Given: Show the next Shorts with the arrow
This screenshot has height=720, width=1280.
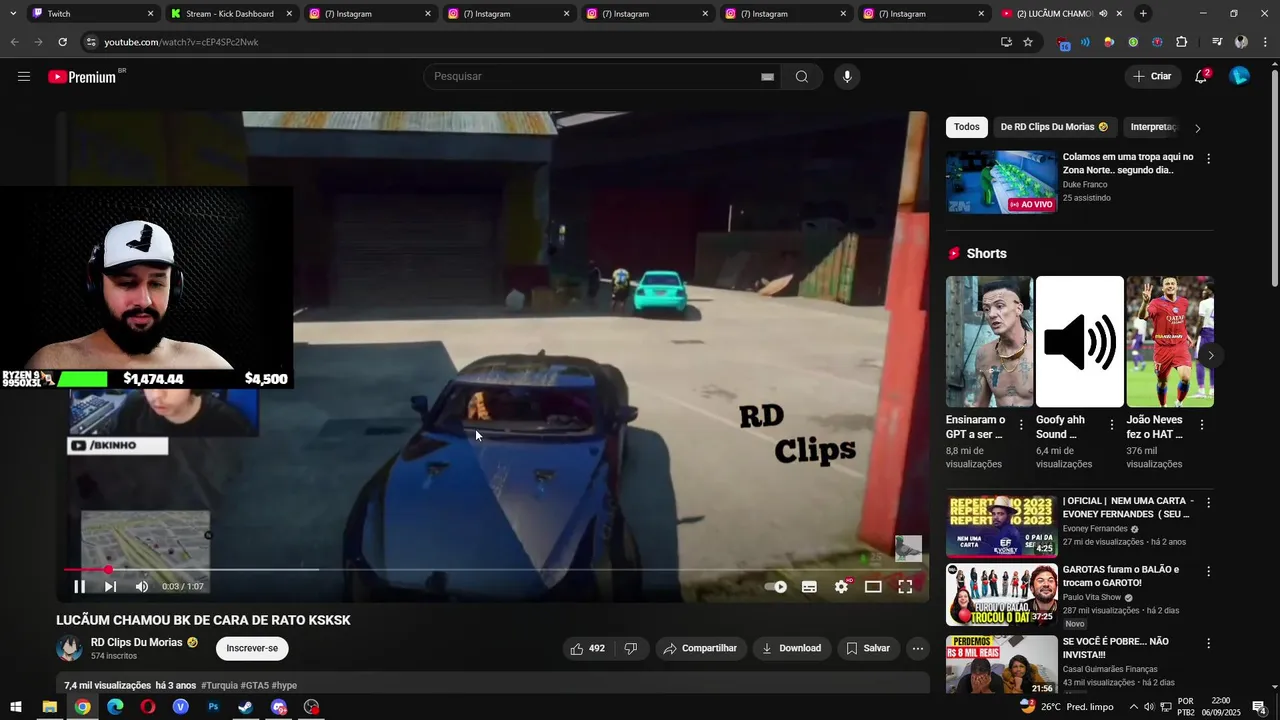Looking at the screenshot, I should coord(1211,355).
